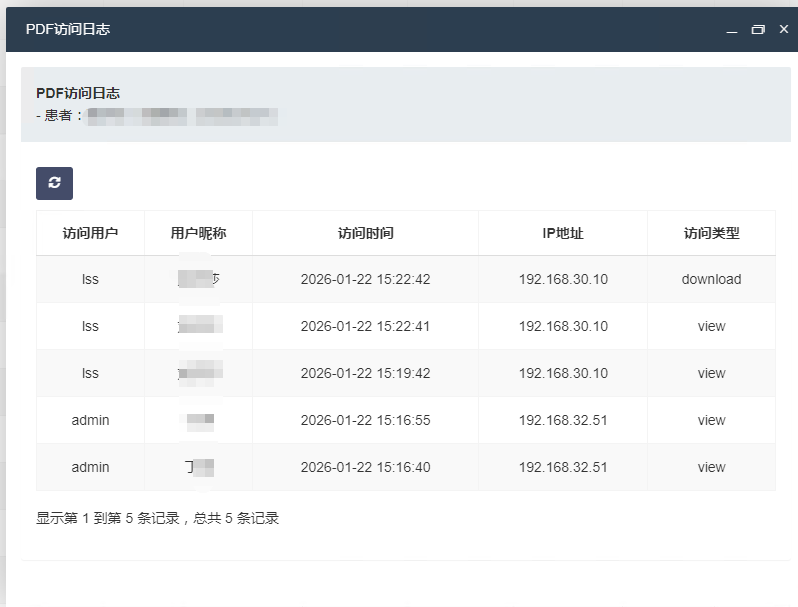The image size is (798, 607).
Task: Click the PDF访问日志 title in the dialog header bar
Action: point(68,30)
